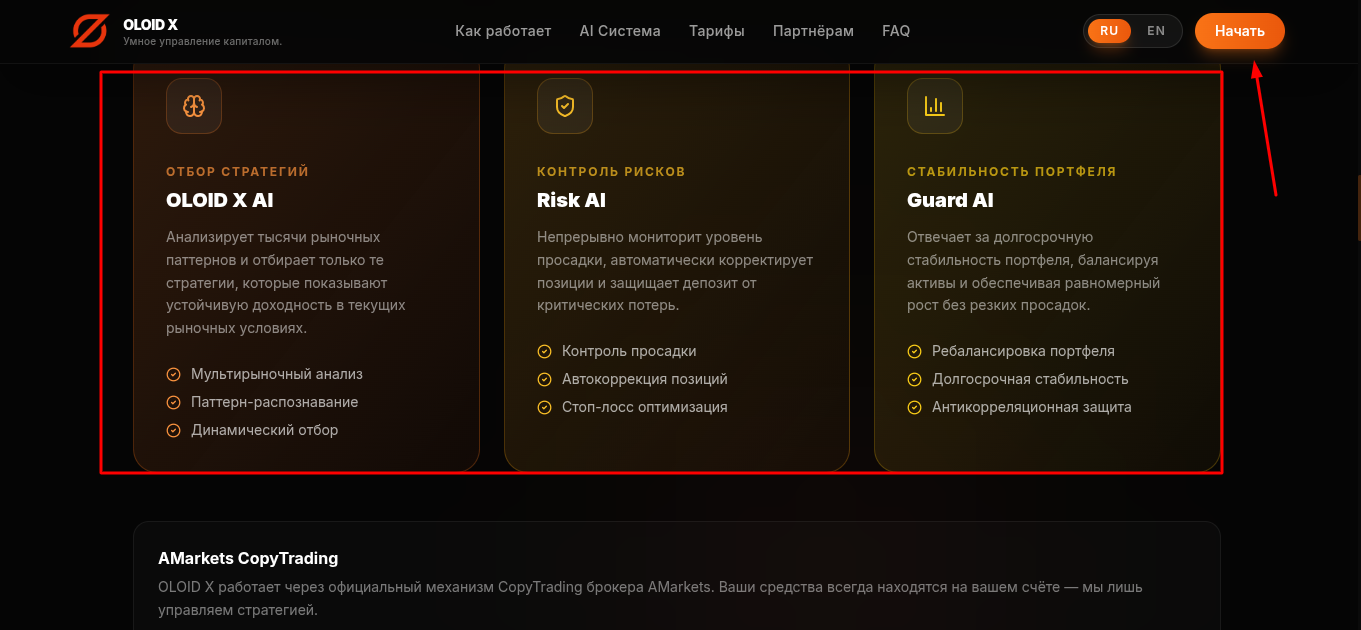
Task: Click the Антикорреляционная защита text
Action: tap(1032, 407)
